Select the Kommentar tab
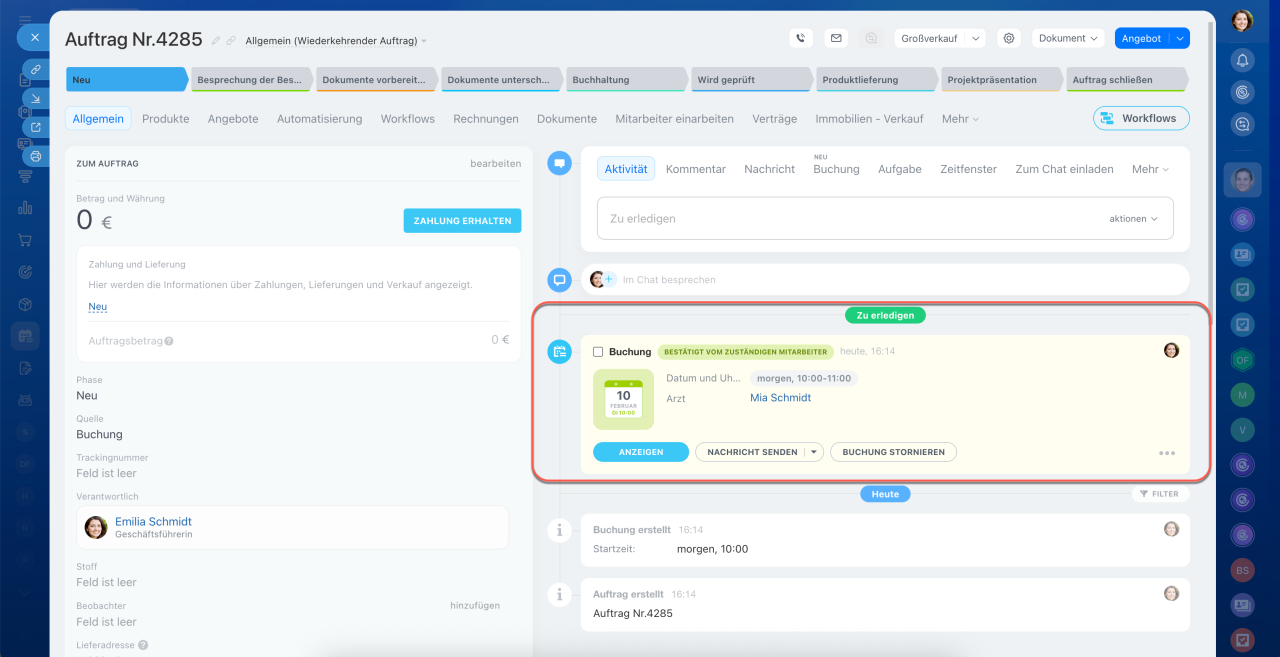Viewport: 1280px width, 657px height. point(695,169)
